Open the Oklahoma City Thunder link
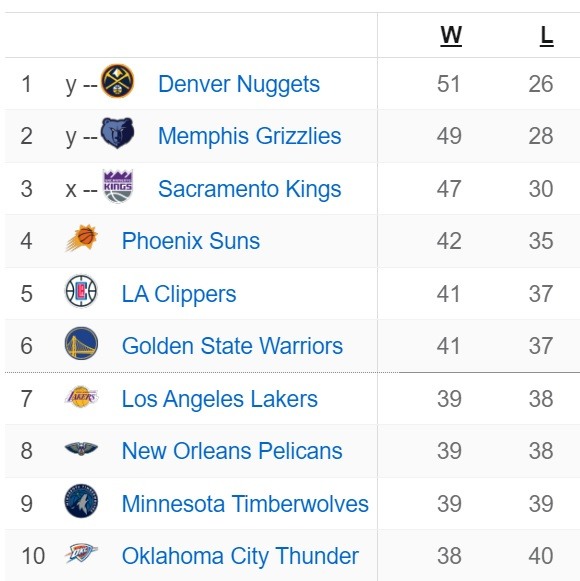Screen dimensions: 580x581 tap(241, 556)
